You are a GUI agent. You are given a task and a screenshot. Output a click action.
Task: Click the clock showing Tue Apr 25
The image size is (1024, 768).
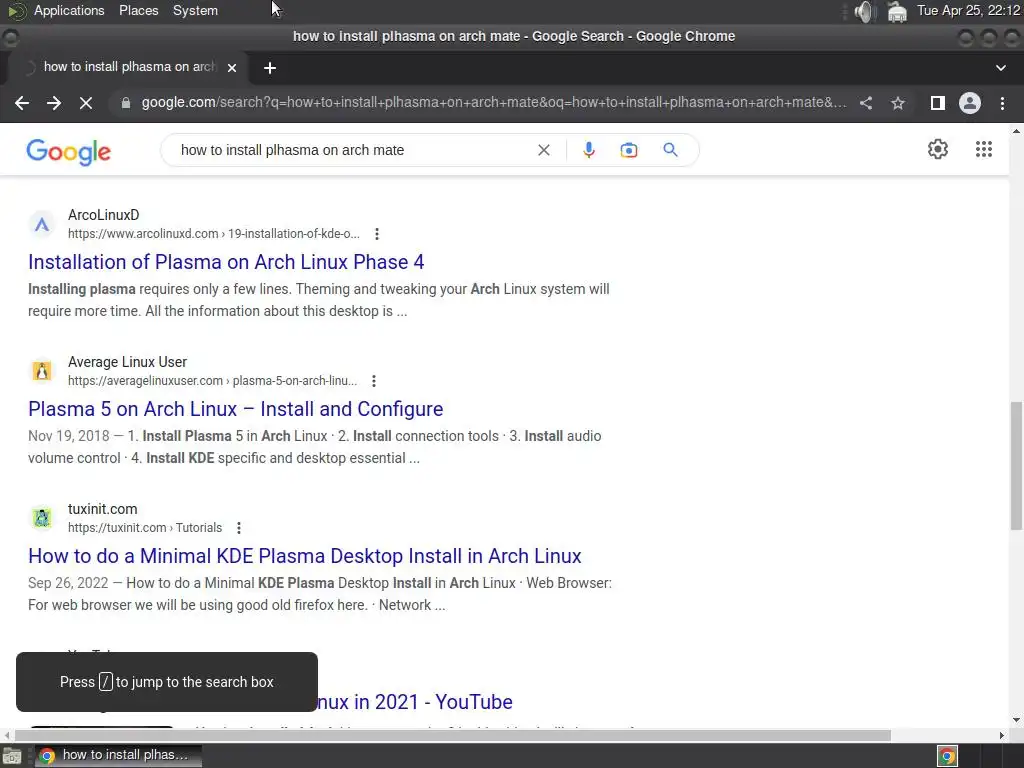[x=968, y=10]
